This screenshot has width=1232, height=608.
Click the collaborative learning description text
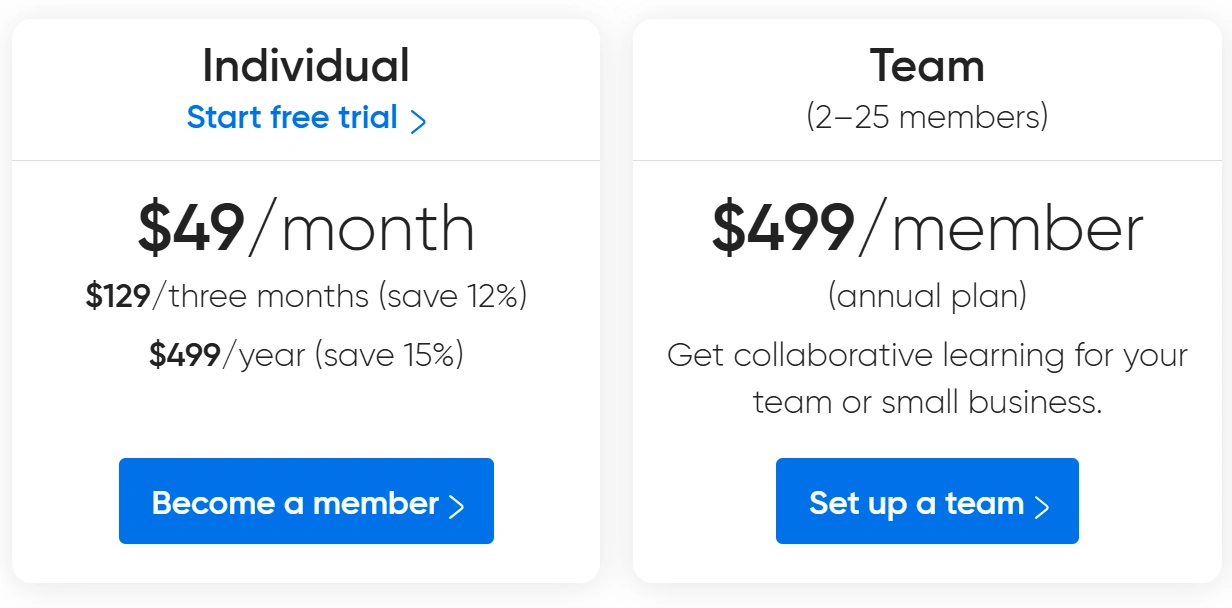pyautogui.click(x=927, y=356)
